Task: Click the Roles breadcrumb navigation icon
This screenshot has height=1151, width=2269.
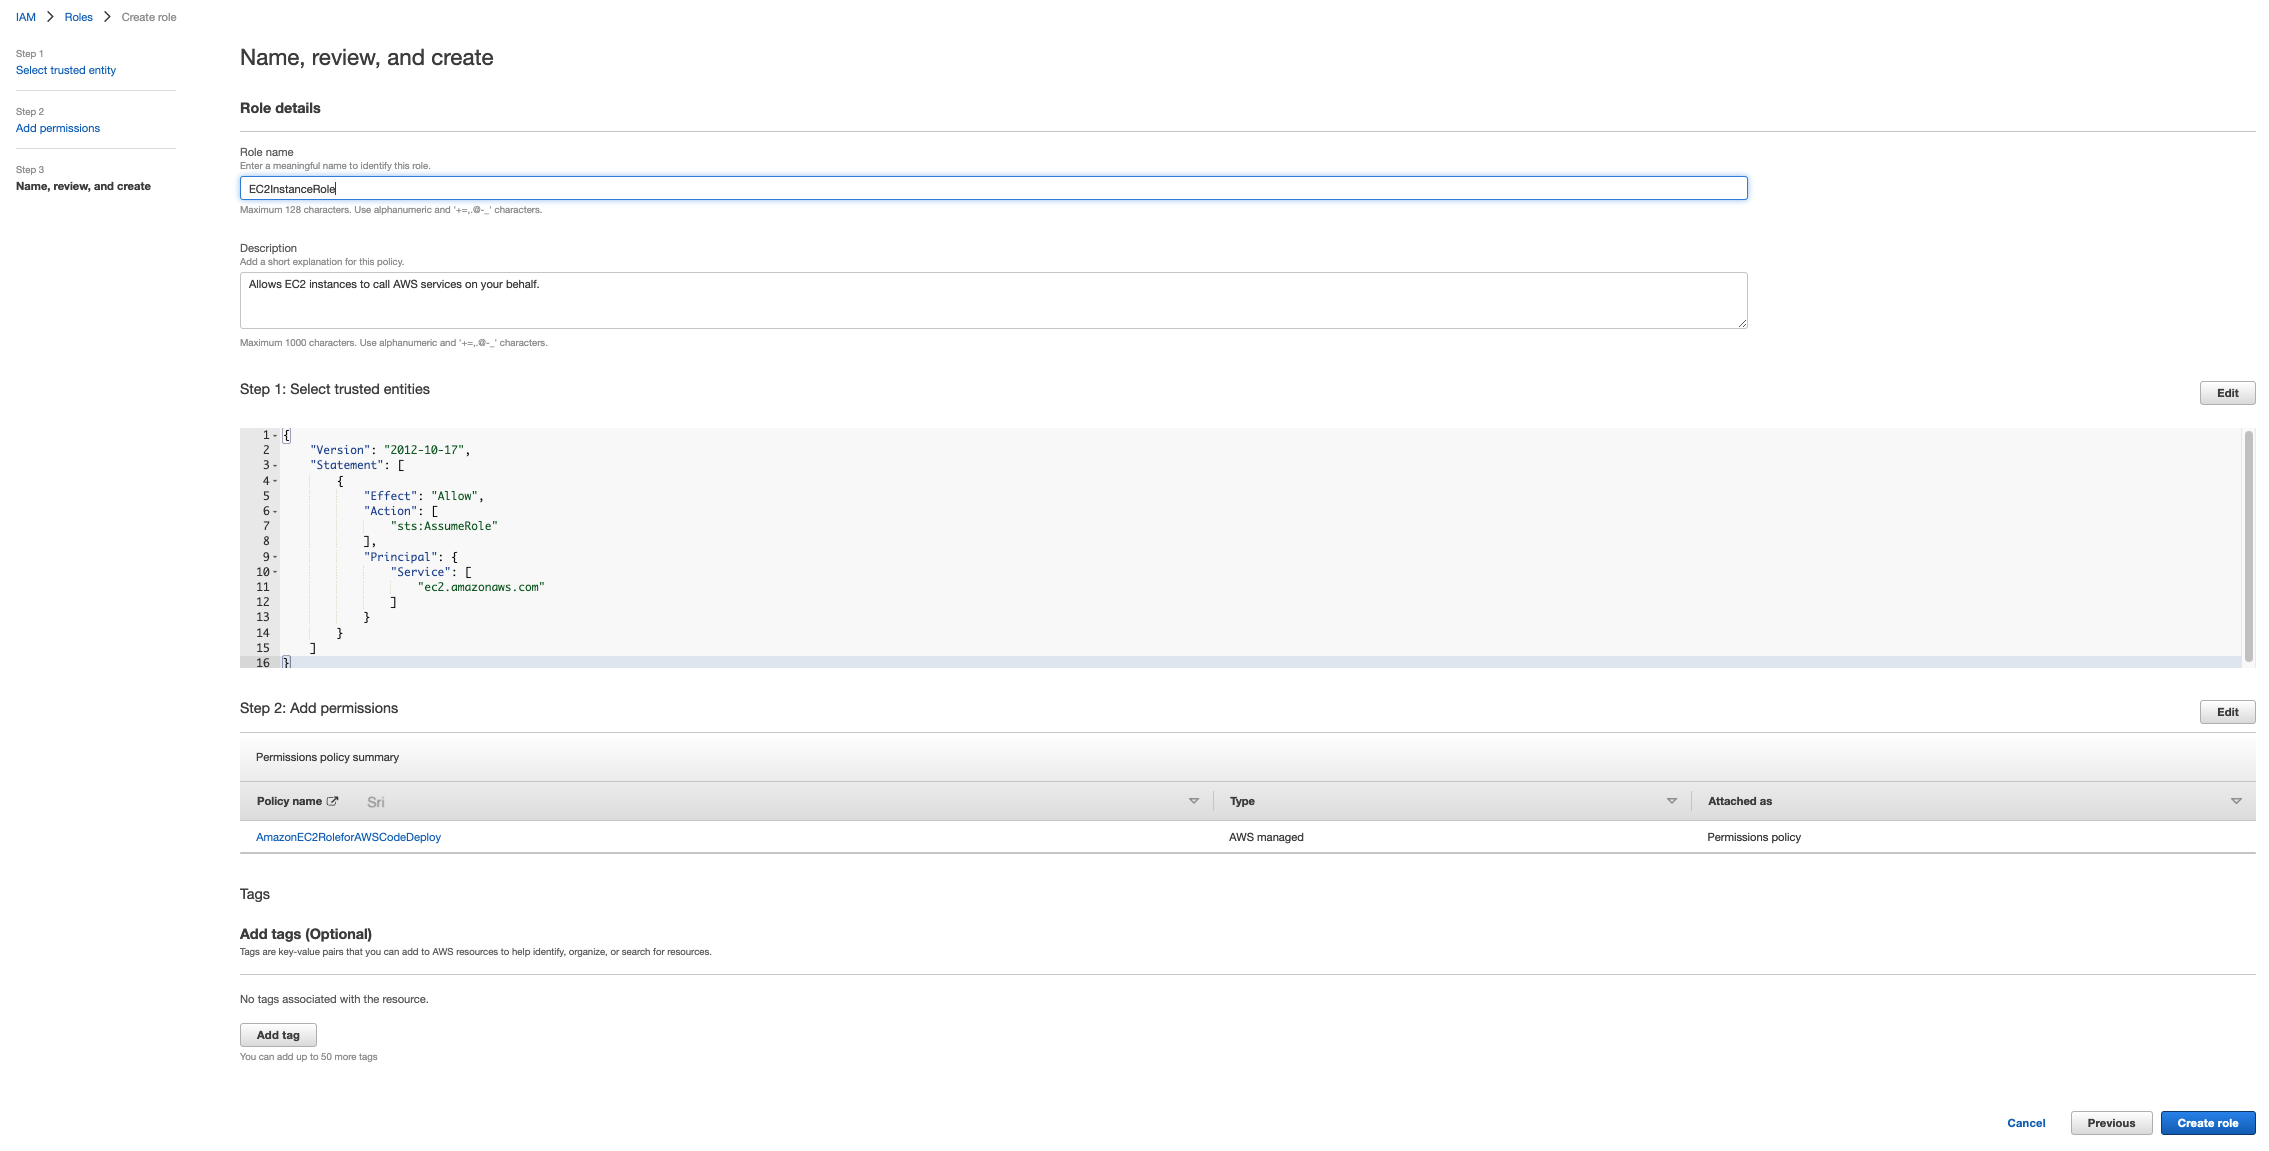Action: pos(78,16)
